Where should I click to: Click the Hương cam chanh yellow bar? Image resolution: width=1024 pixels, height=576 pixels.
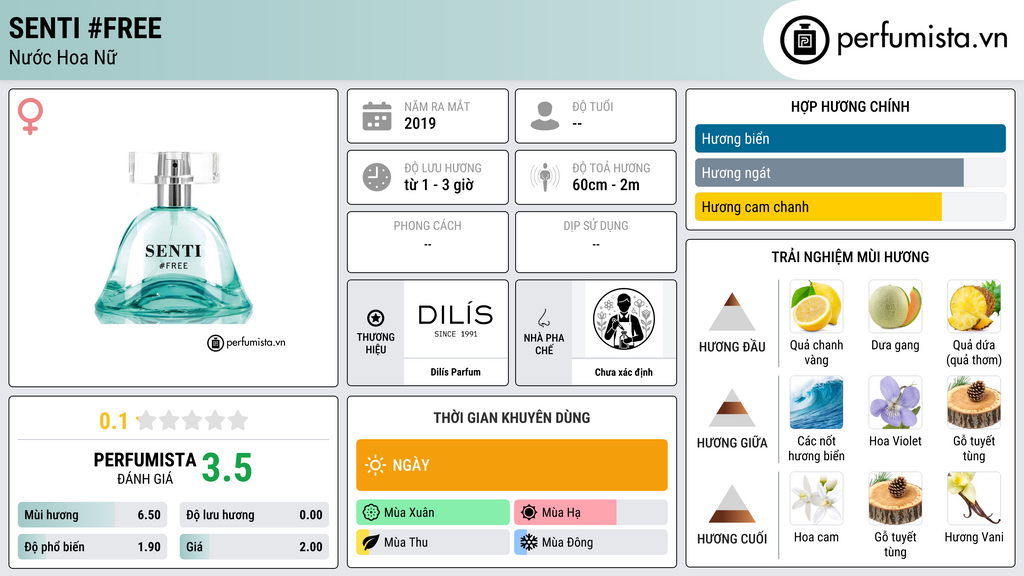point(850,206)
